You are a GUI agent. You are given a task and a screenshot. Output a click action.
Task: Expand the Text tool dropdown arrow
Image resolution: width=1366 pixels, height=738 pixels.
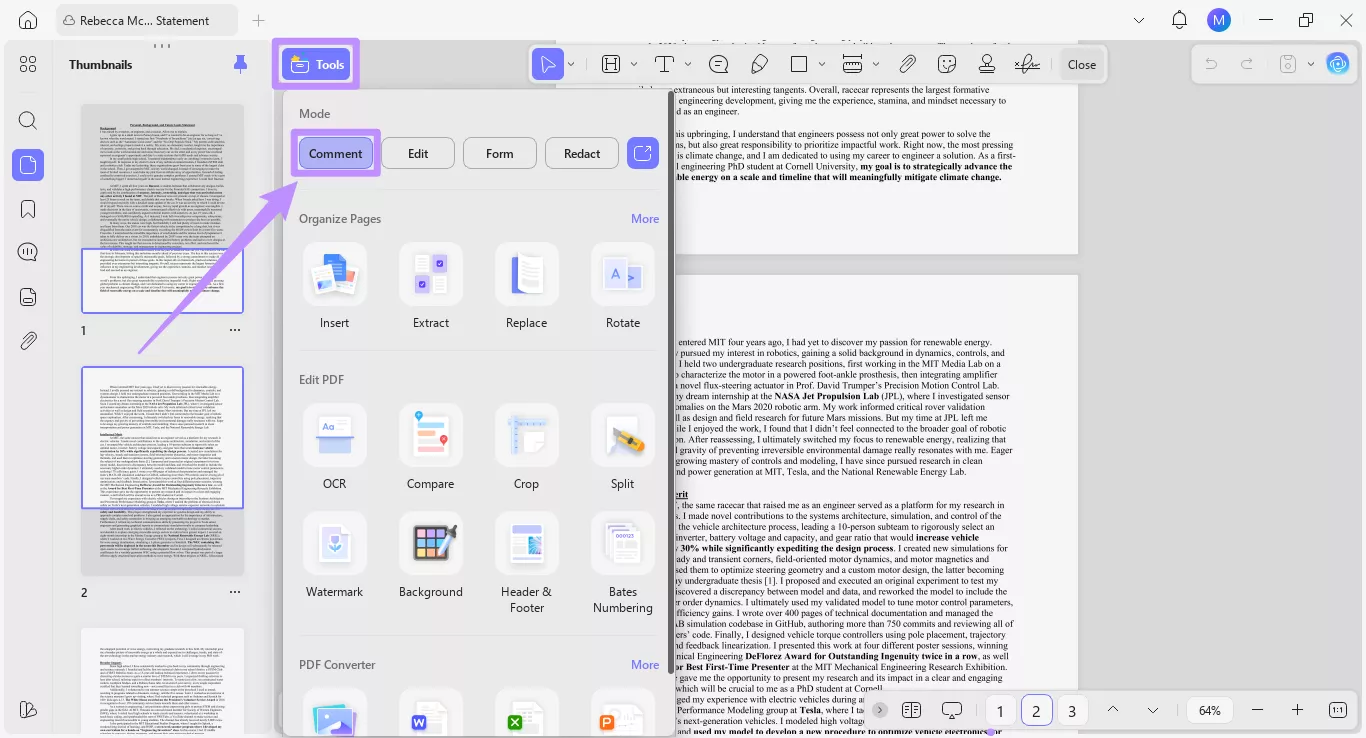point(688,64)
